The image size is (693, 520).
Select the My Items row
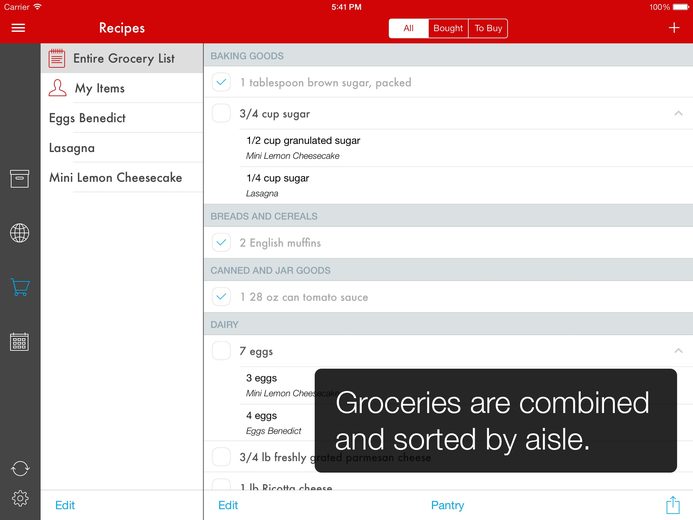(x=122, y=88)
